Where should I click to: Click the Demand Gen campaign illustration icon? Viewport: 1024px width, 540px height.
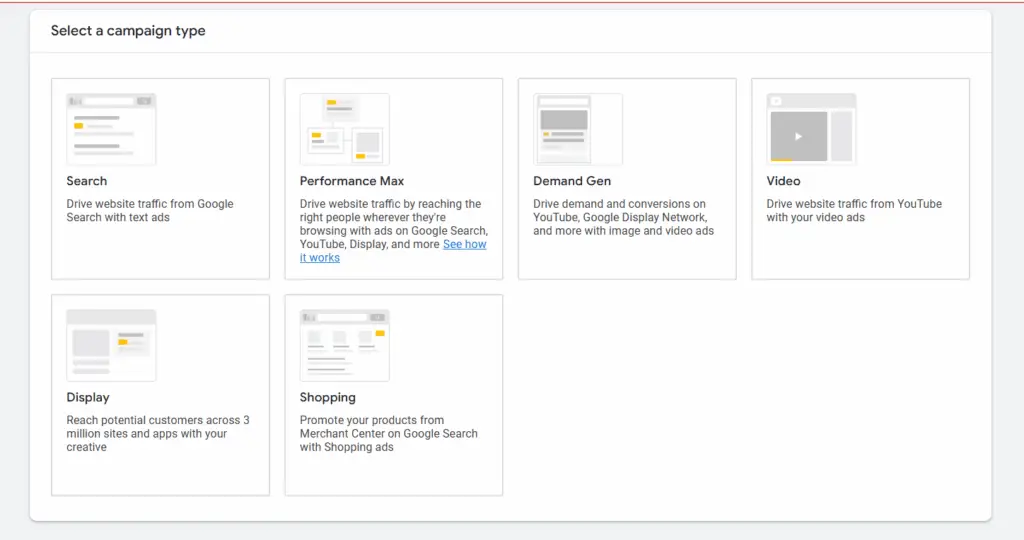[x=578, y=129]
